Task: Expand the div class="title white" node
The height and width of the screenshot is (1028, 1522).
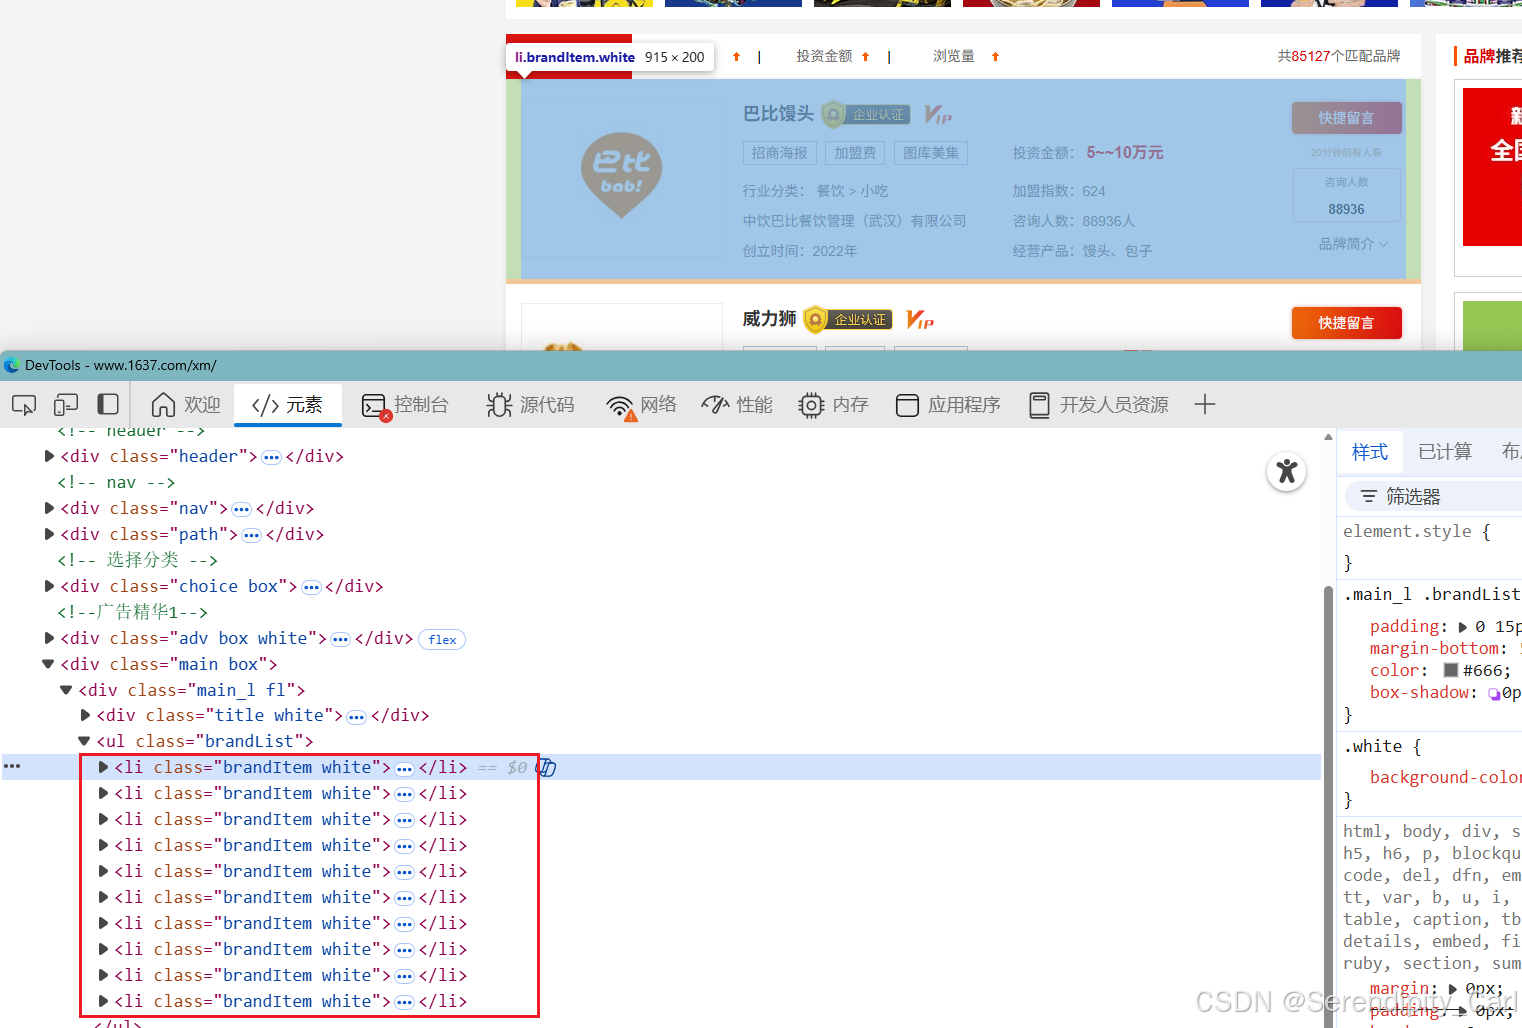Action: pyautogui.click(x=85, y=715)
